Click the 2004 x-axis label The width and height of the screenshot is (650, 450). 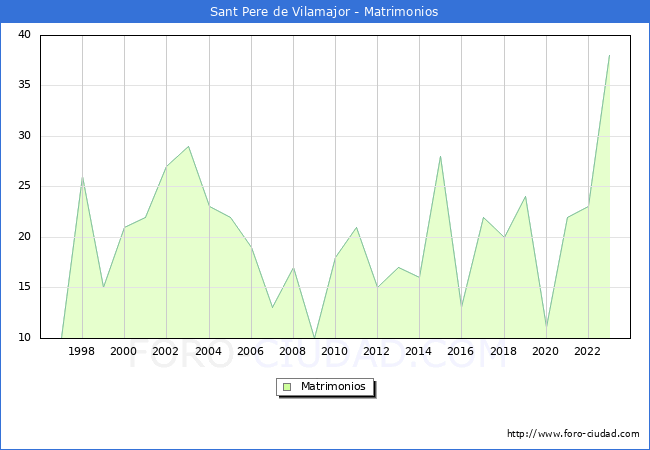tap(209, 351)
